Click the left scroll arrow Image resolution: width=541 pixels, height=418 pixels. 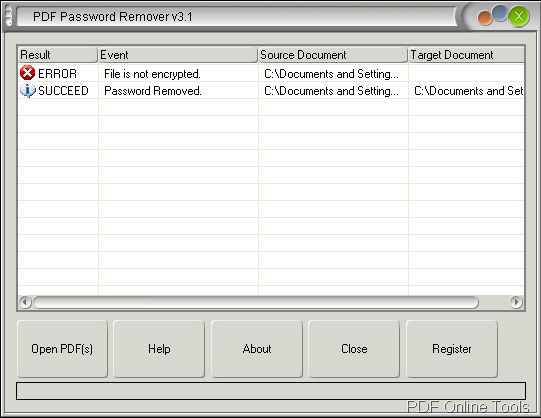pos(25,302)
